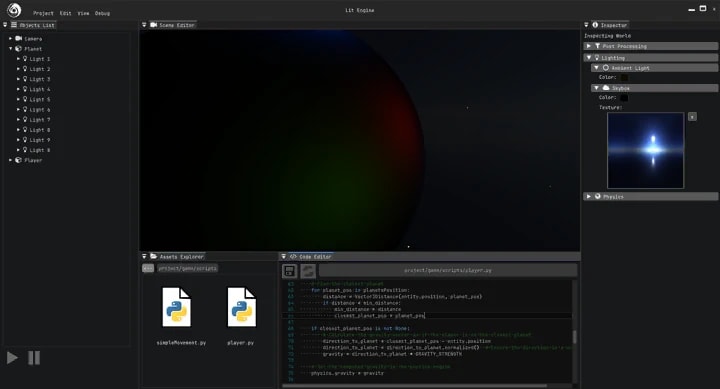The image size is (720, 389).
Task: Start the game with Play button
Action: tap(12, 358)
